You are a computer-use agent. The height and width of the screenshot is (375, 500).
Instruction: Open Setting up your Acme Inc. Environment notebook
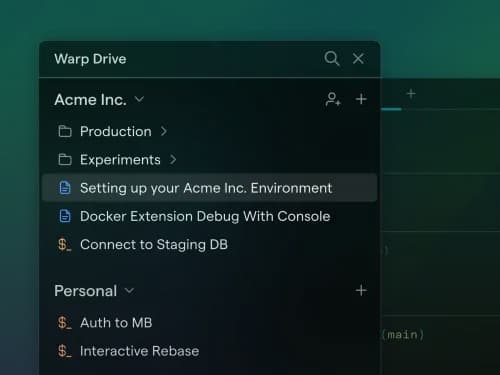coord(210,188)
